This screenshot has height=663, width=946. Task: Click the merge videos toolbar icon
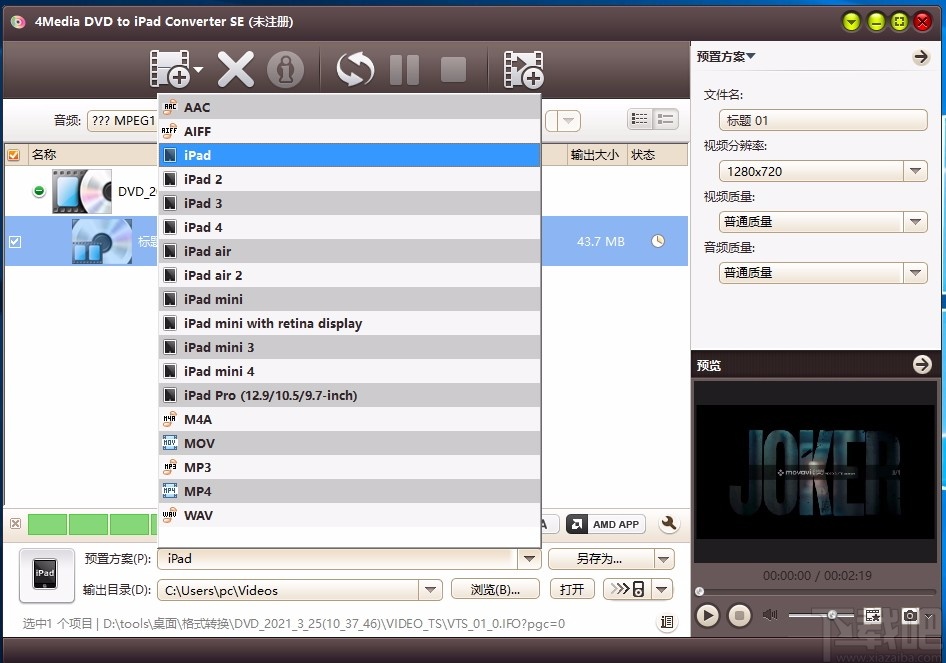click(x=523, y=70)
